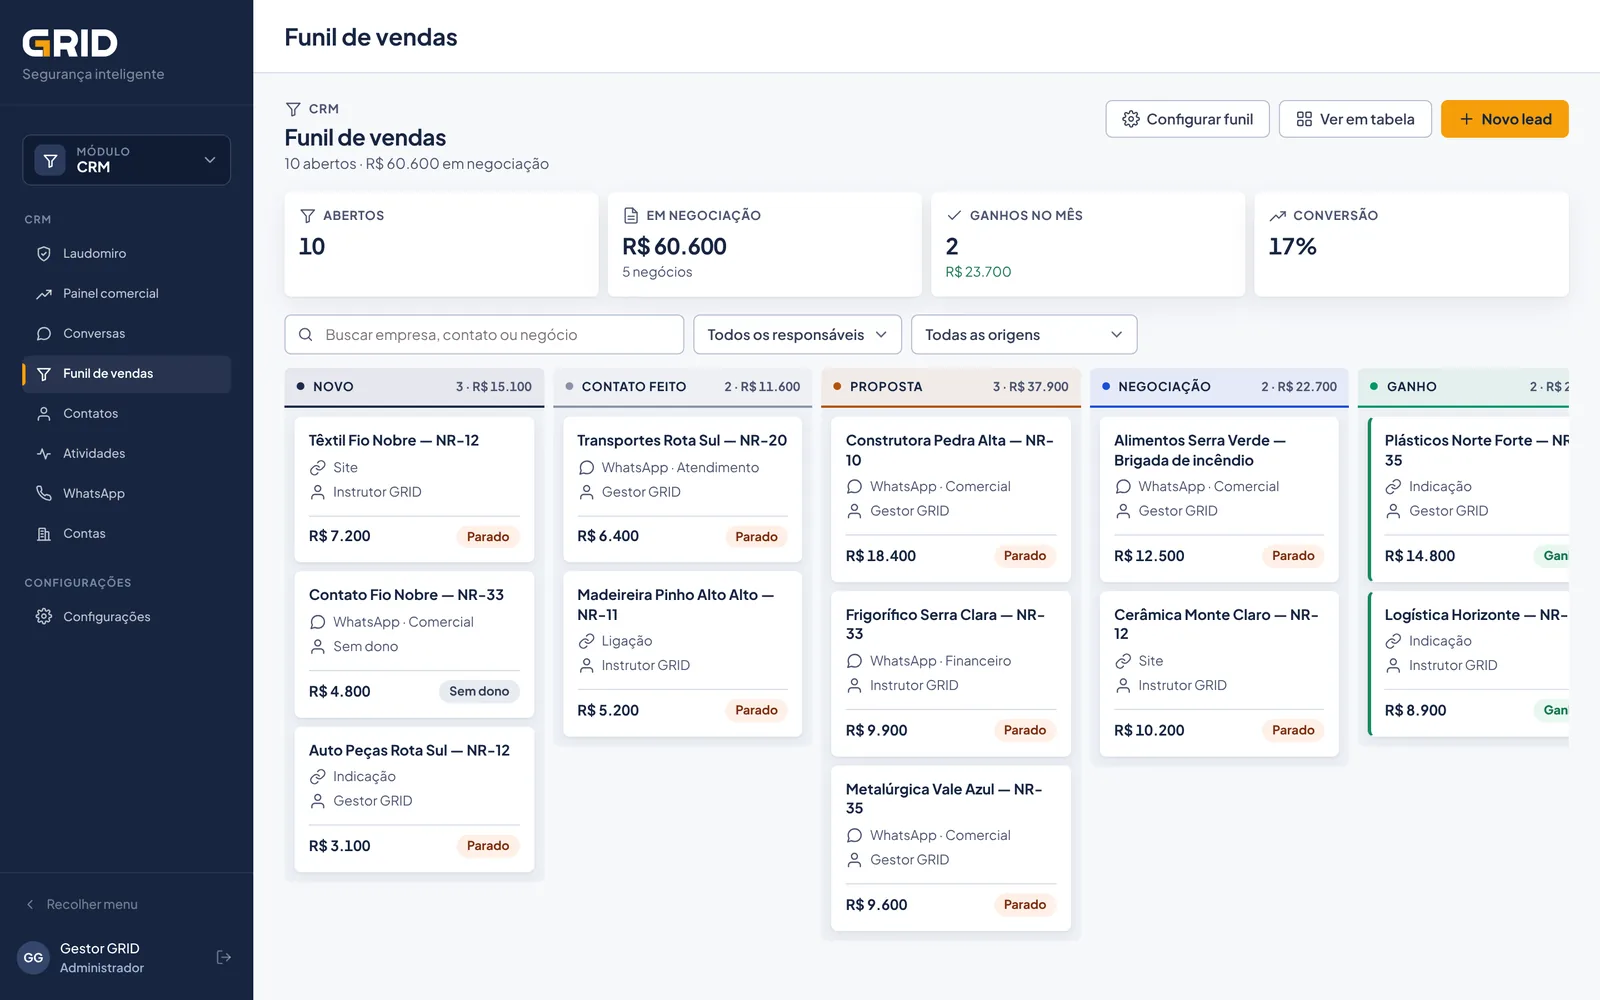Click the Contas building icon
The image size is (1600, 1000).
click(44, 534)
